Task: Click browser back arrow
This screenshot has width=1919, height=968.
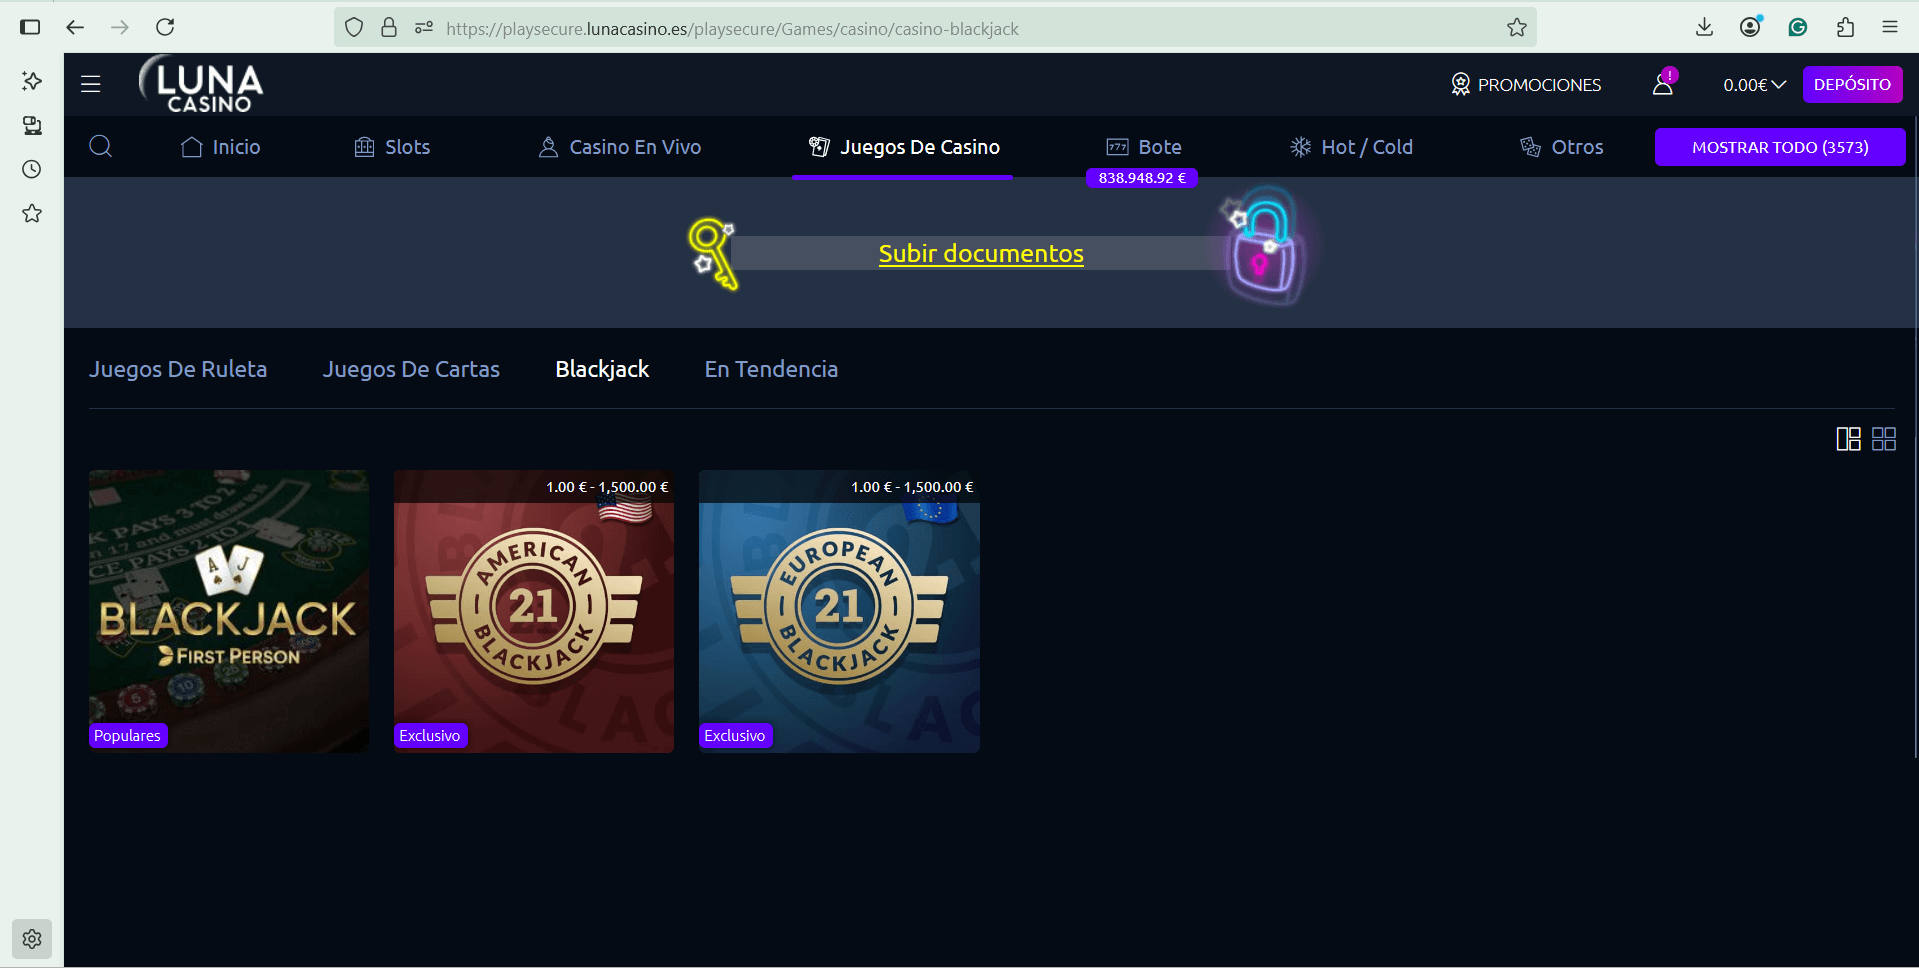Action: (75, 27)
